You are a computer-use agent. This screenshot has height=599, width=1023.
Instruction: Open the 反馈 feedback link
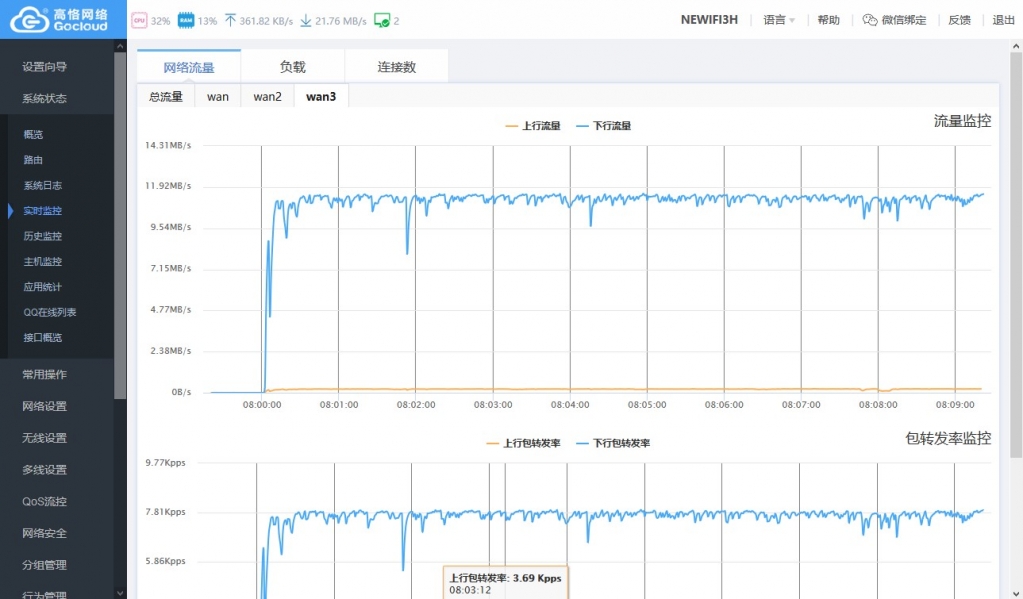click(x=959, y=20)
